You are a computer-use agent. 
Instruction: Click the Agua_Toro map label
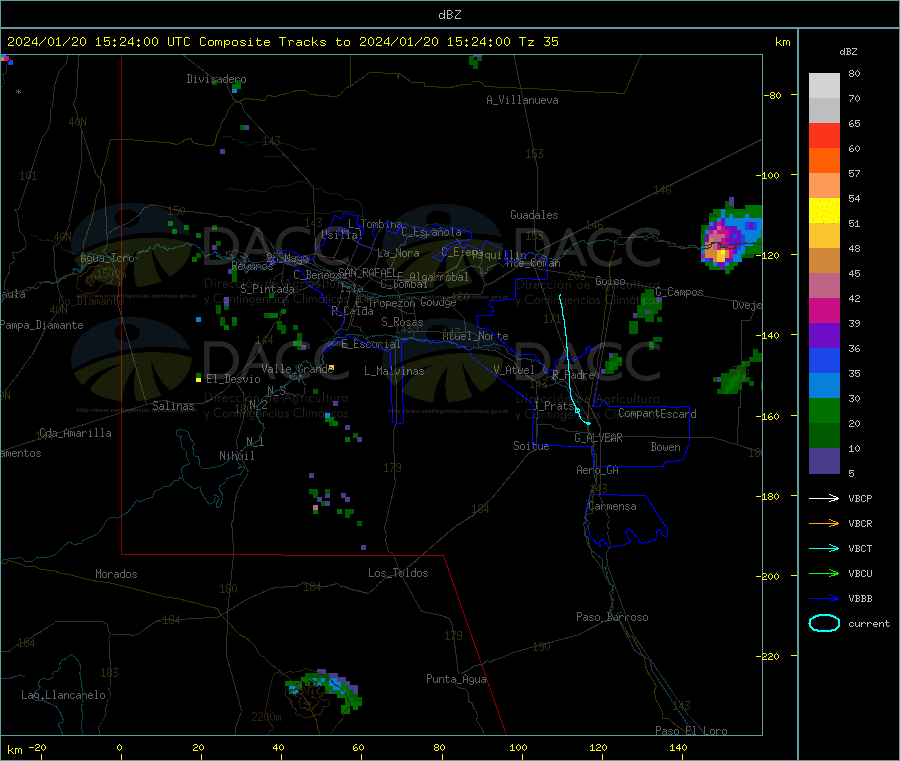pyautogui.click(x=107, y=258)
